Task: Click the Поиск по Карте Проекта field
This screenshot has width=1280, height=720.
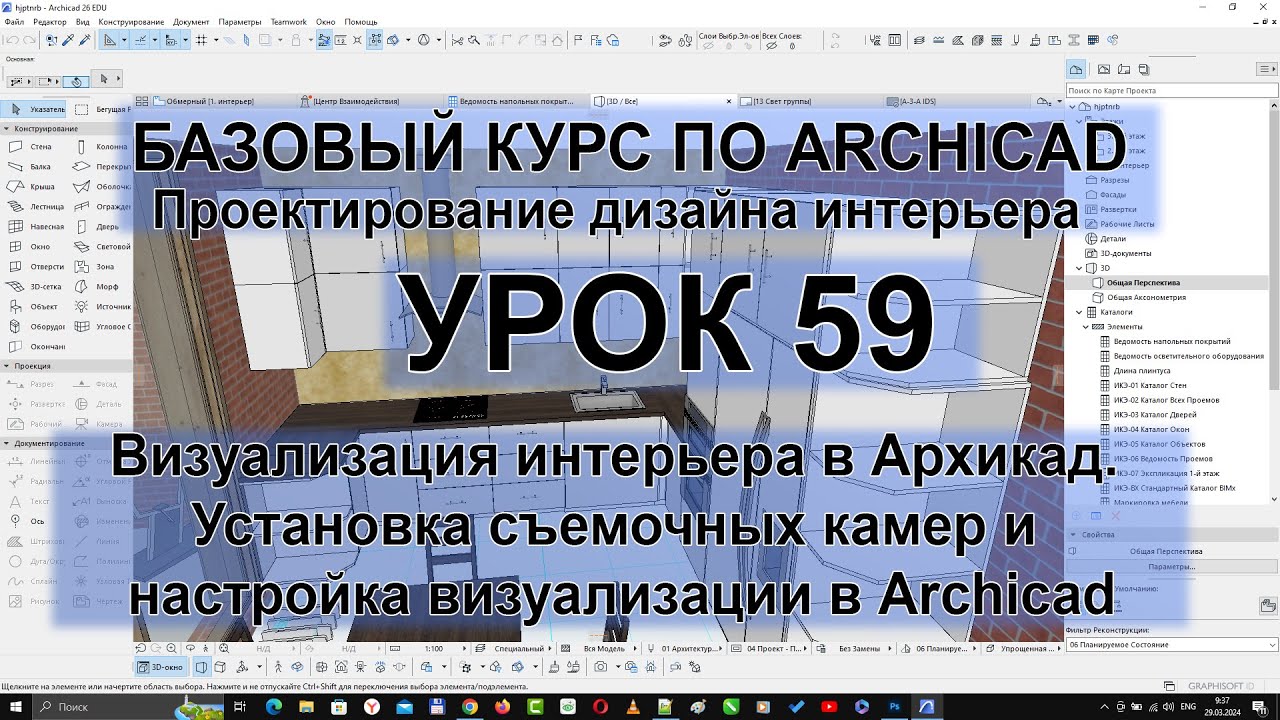Action: [x=1170, y=90]
